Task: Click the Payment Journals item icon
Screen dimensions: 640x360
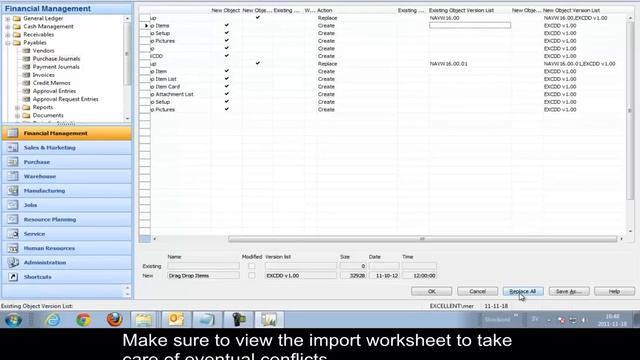Action: 27,67
